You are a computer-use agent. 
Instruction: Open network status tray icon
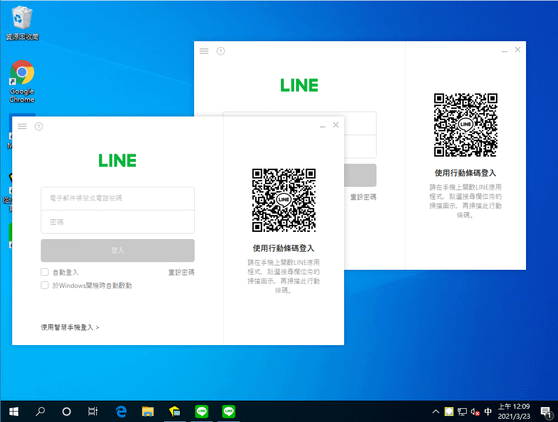click(x=462, y=412)
